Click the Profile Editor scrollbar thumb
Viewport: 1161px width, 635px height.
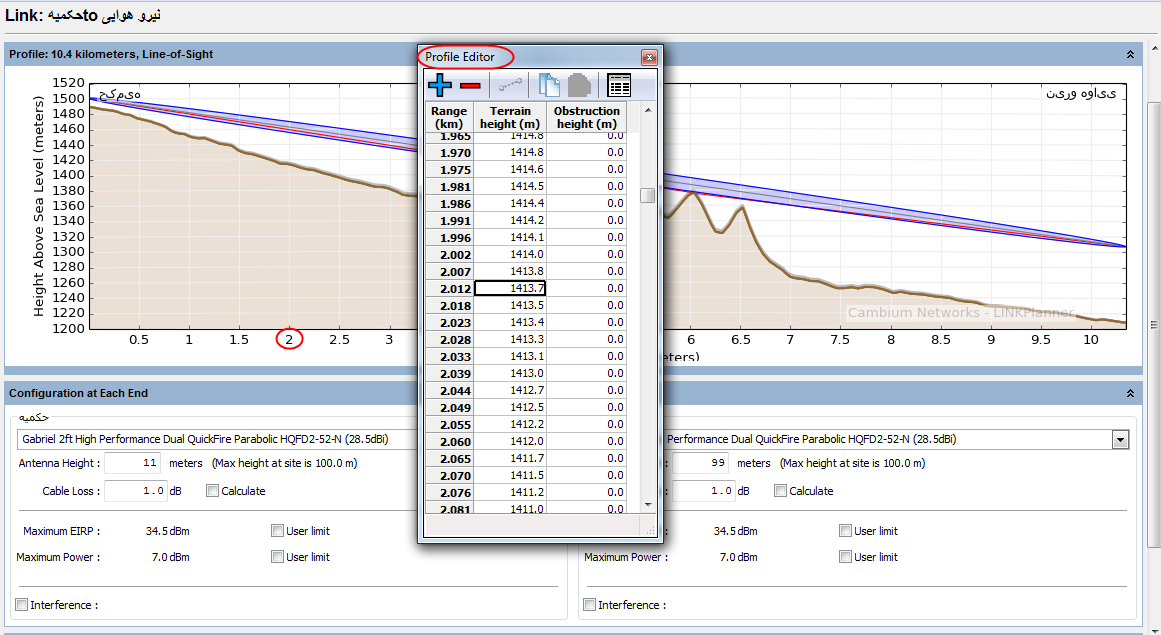click(x=648, y=195)
